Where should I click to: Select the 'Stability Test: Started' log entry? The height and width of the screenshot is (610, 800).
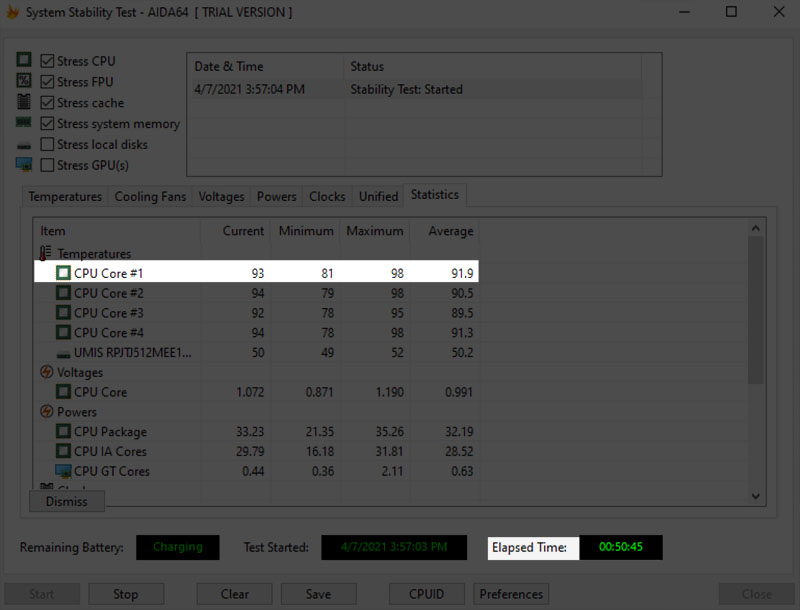(406, 89)
